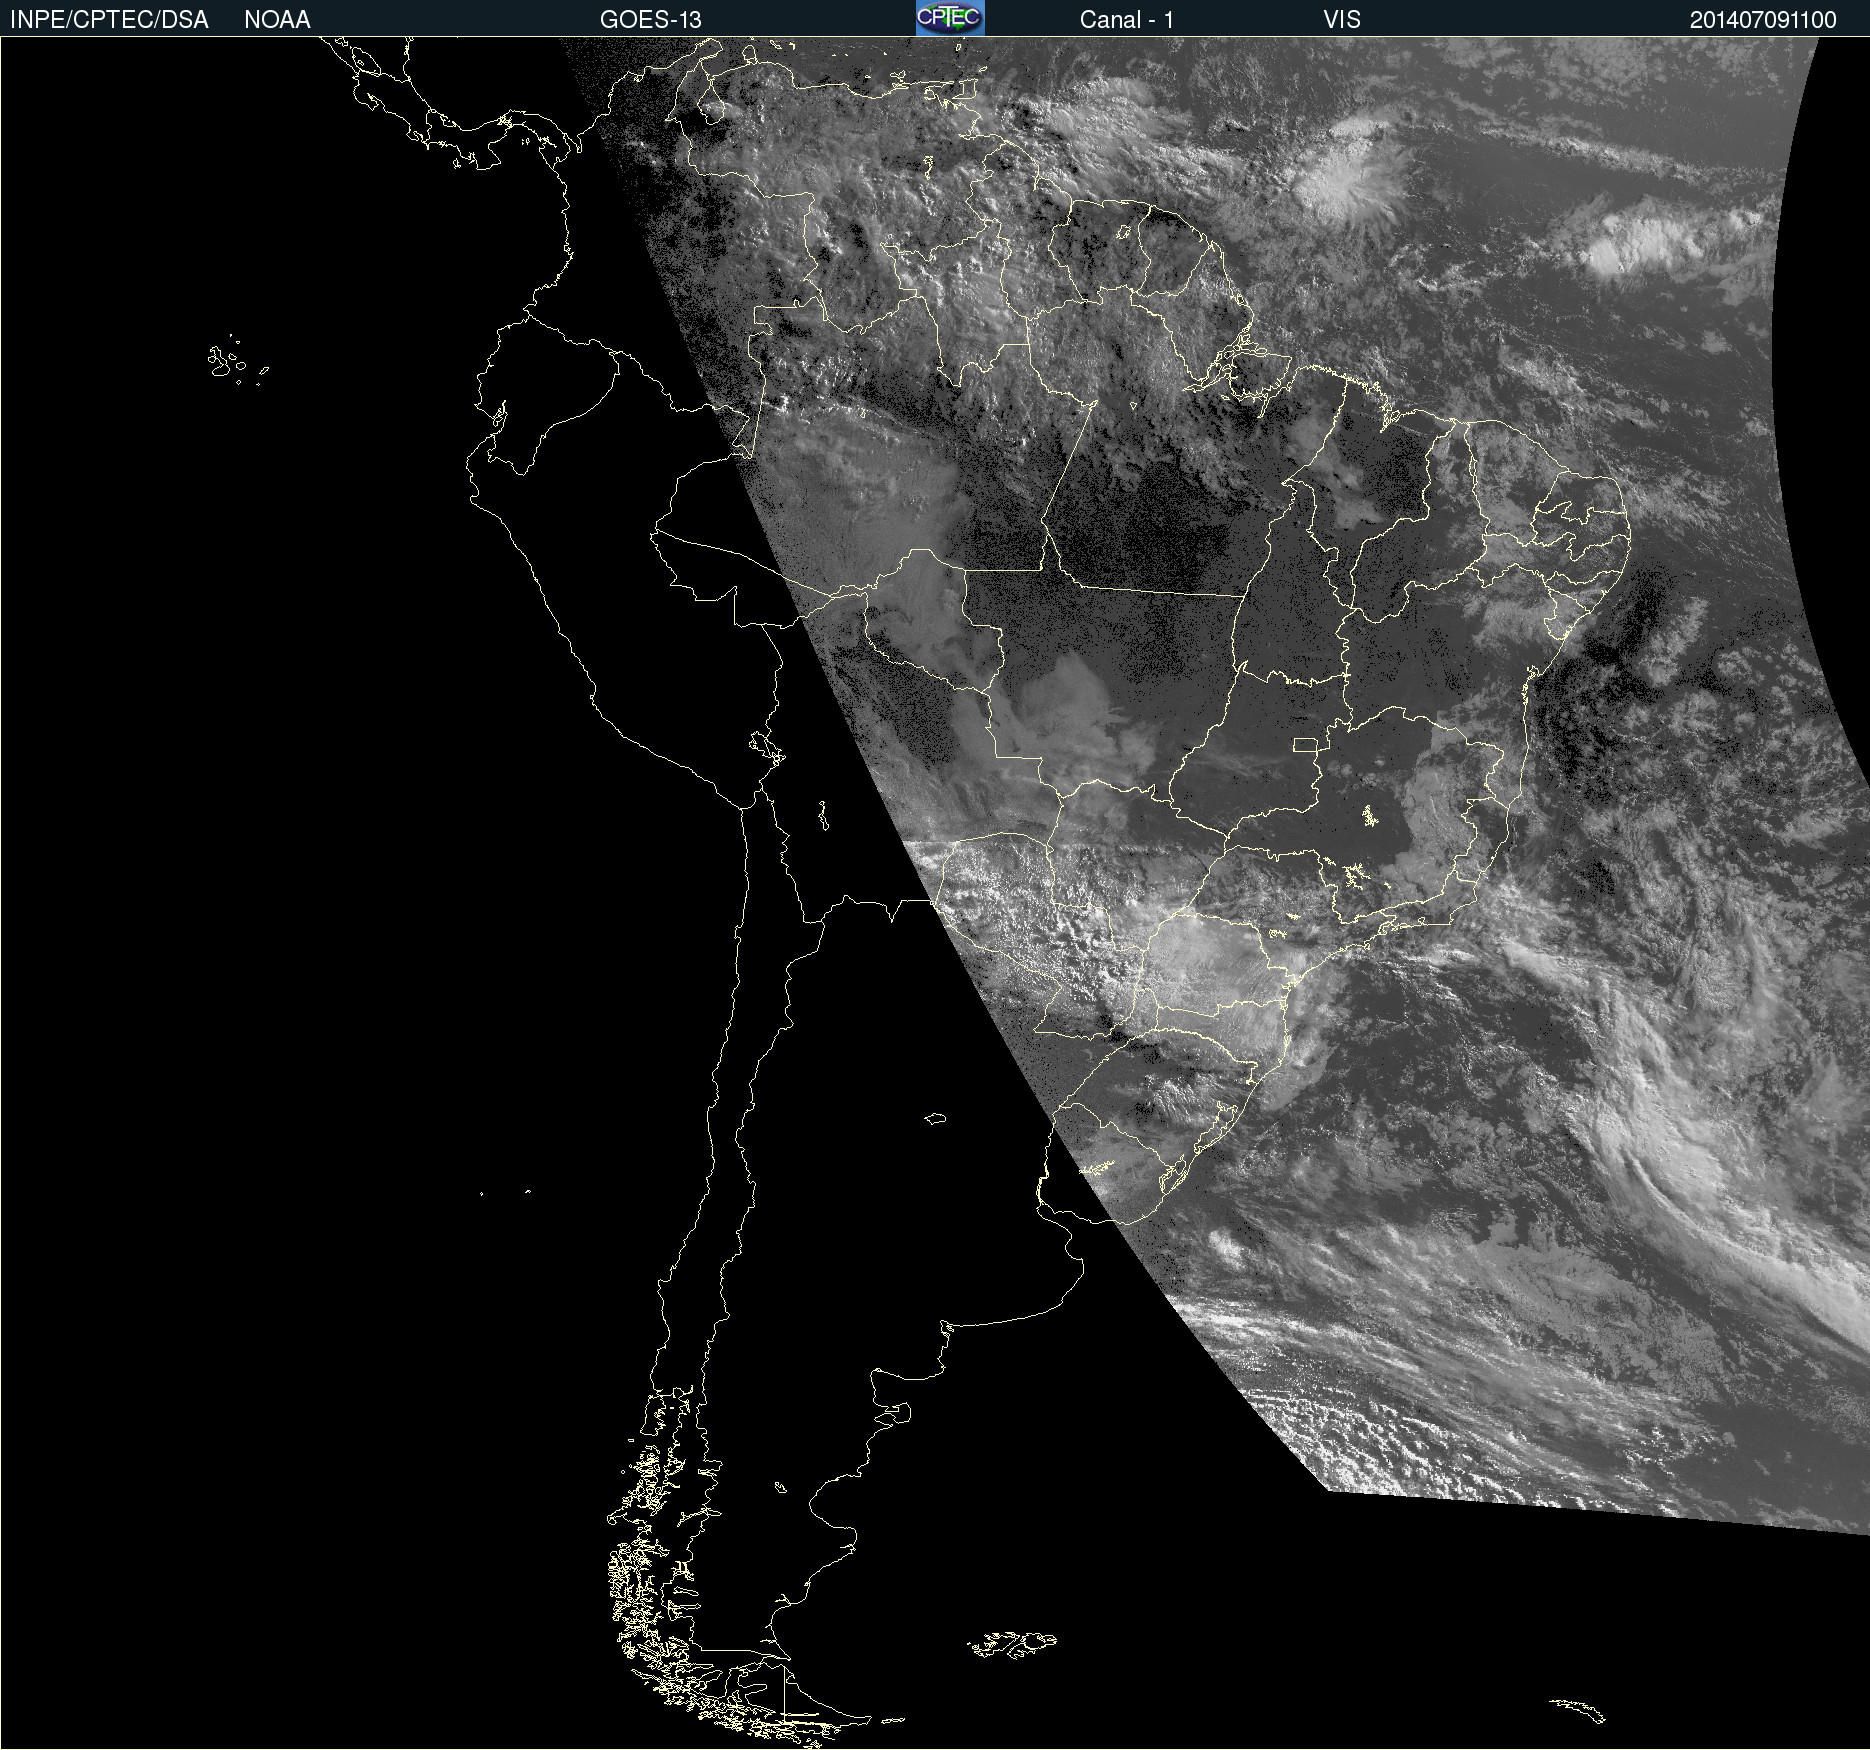
Task: Click the Canal - 1 channel label
Action: 1127,20
